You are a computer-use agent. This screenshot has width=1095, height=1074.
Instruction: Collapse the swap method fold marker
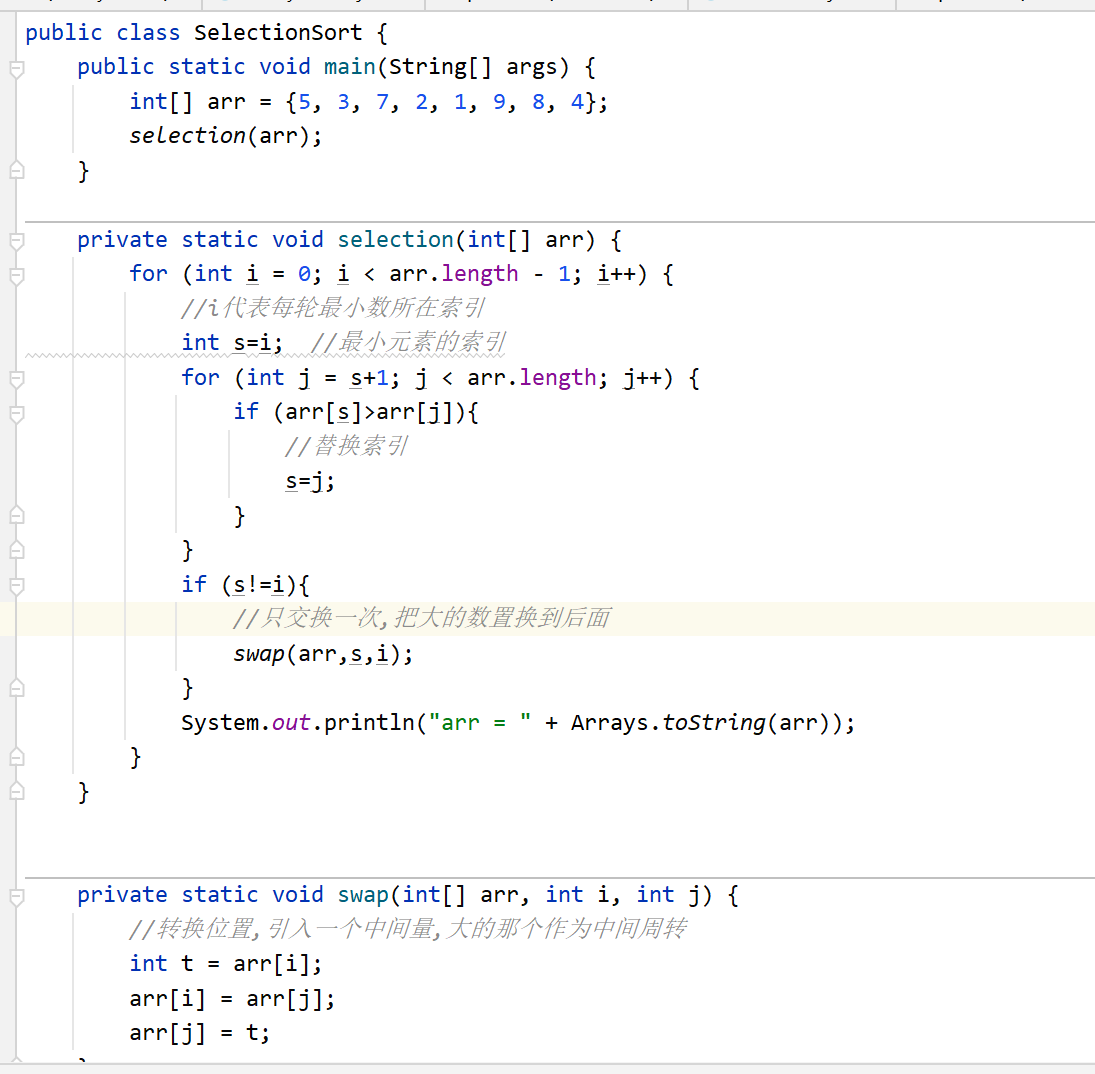(17, 896)
